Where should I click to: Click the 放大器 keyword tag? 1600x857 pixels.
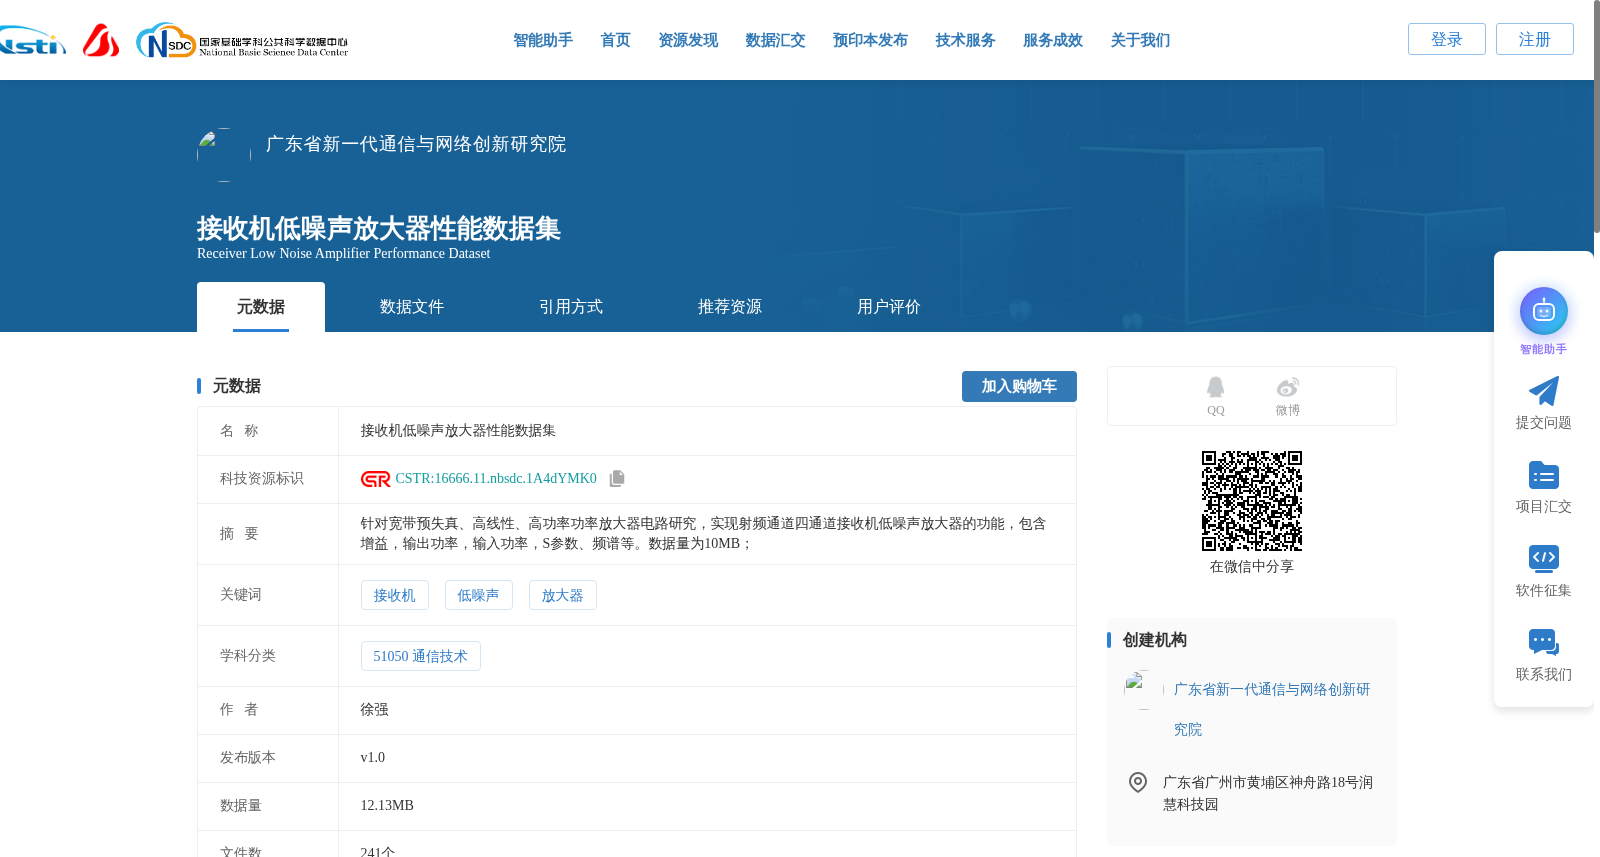pyautogui.click(x=562, y=595)
